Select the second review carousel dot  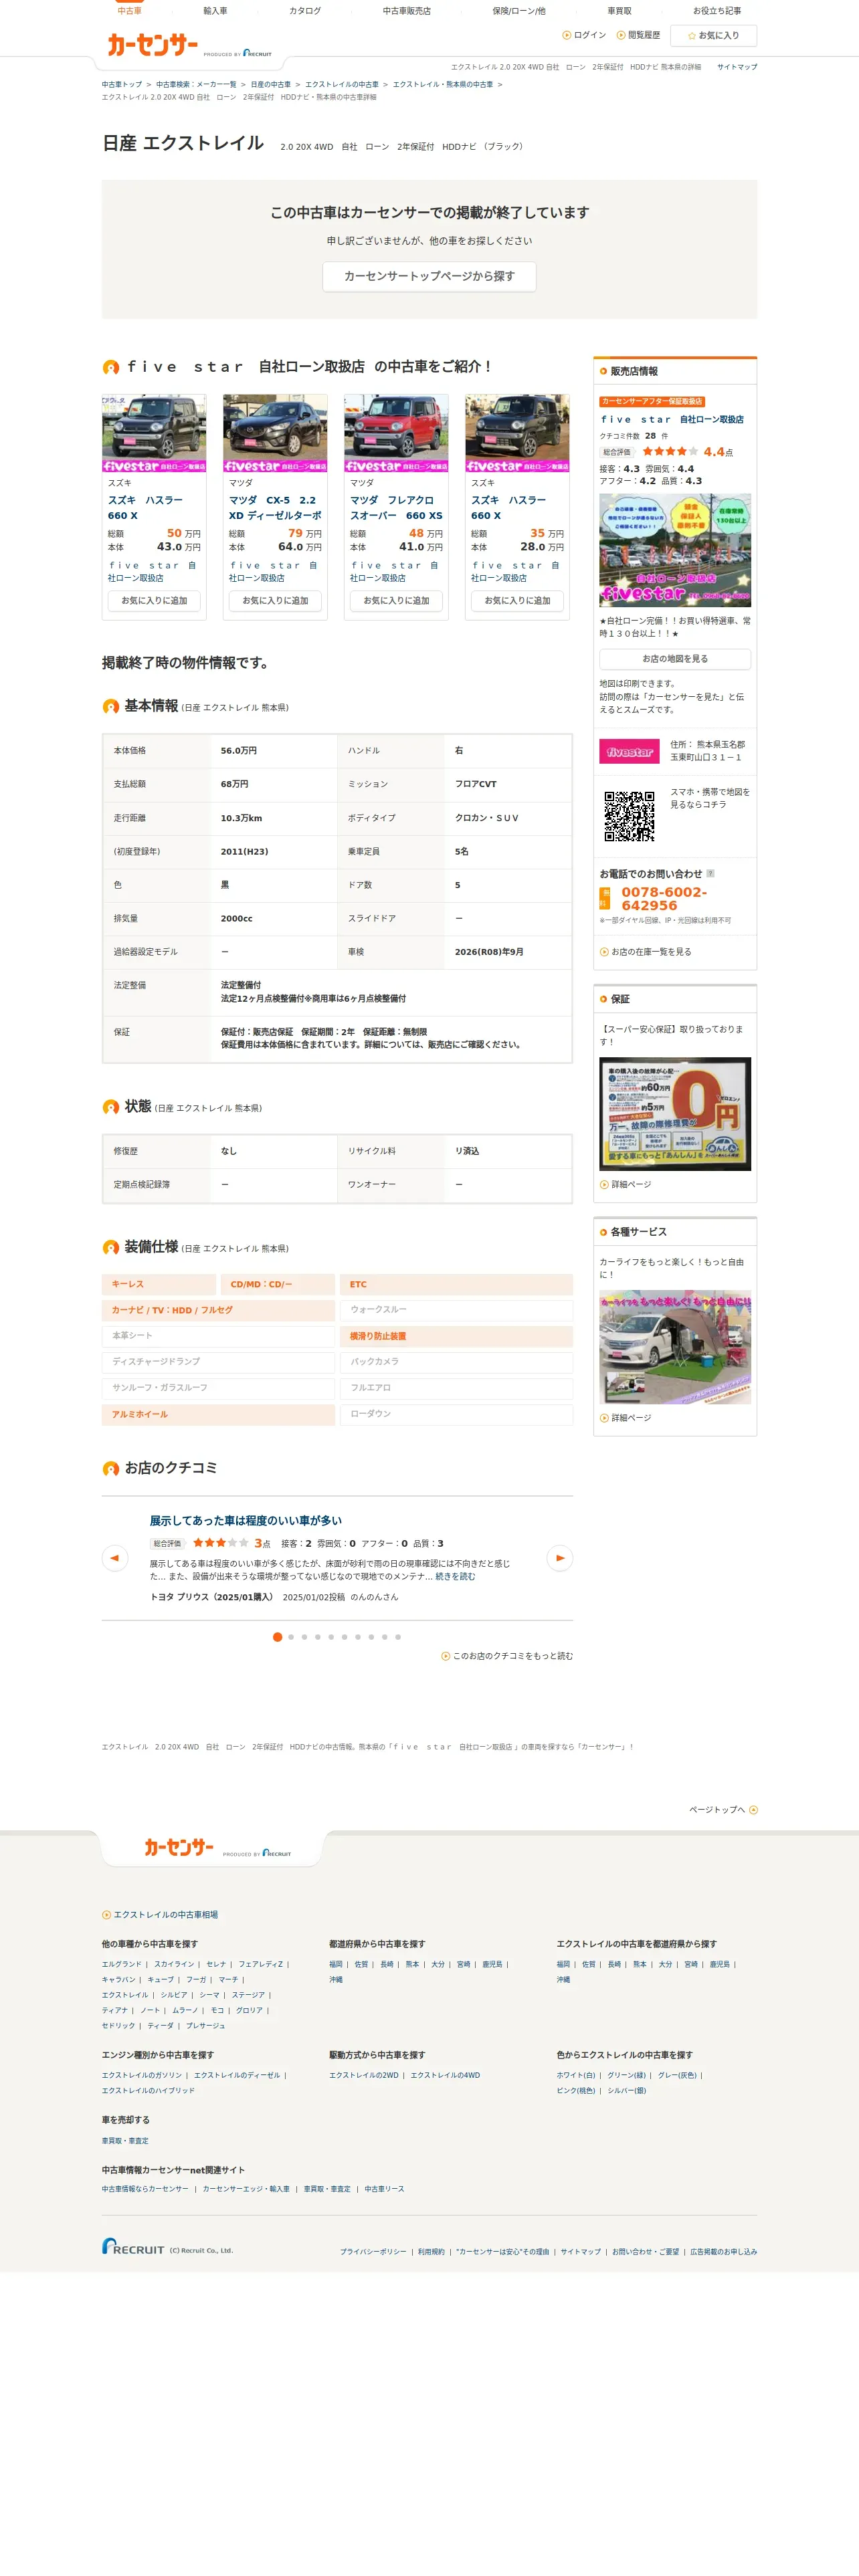291,1637
